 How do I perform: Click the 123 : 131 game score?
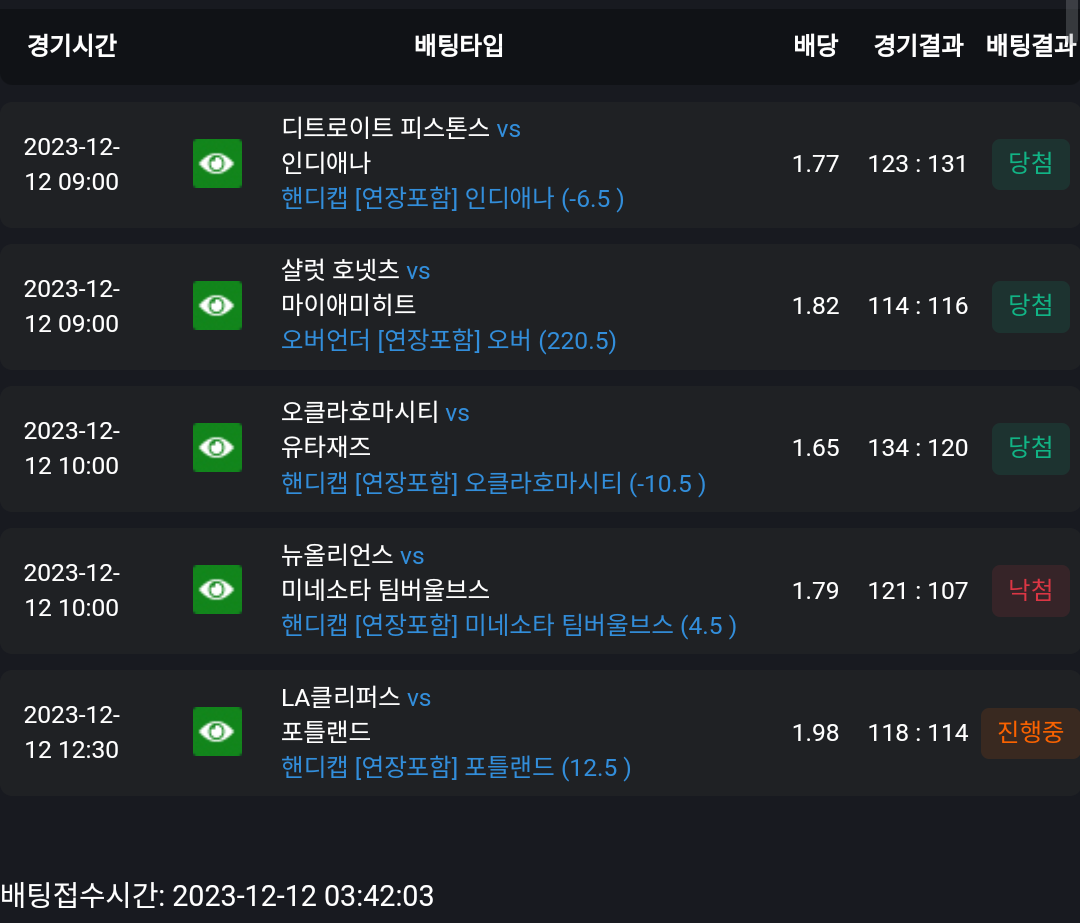[917, 164]
